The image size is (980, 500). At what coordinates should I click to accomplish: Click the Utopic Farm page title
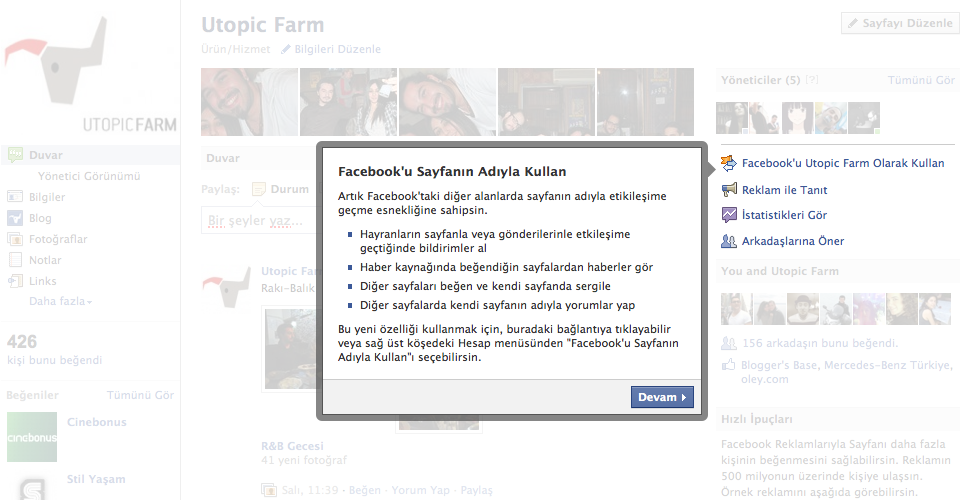tap(262, 25)
